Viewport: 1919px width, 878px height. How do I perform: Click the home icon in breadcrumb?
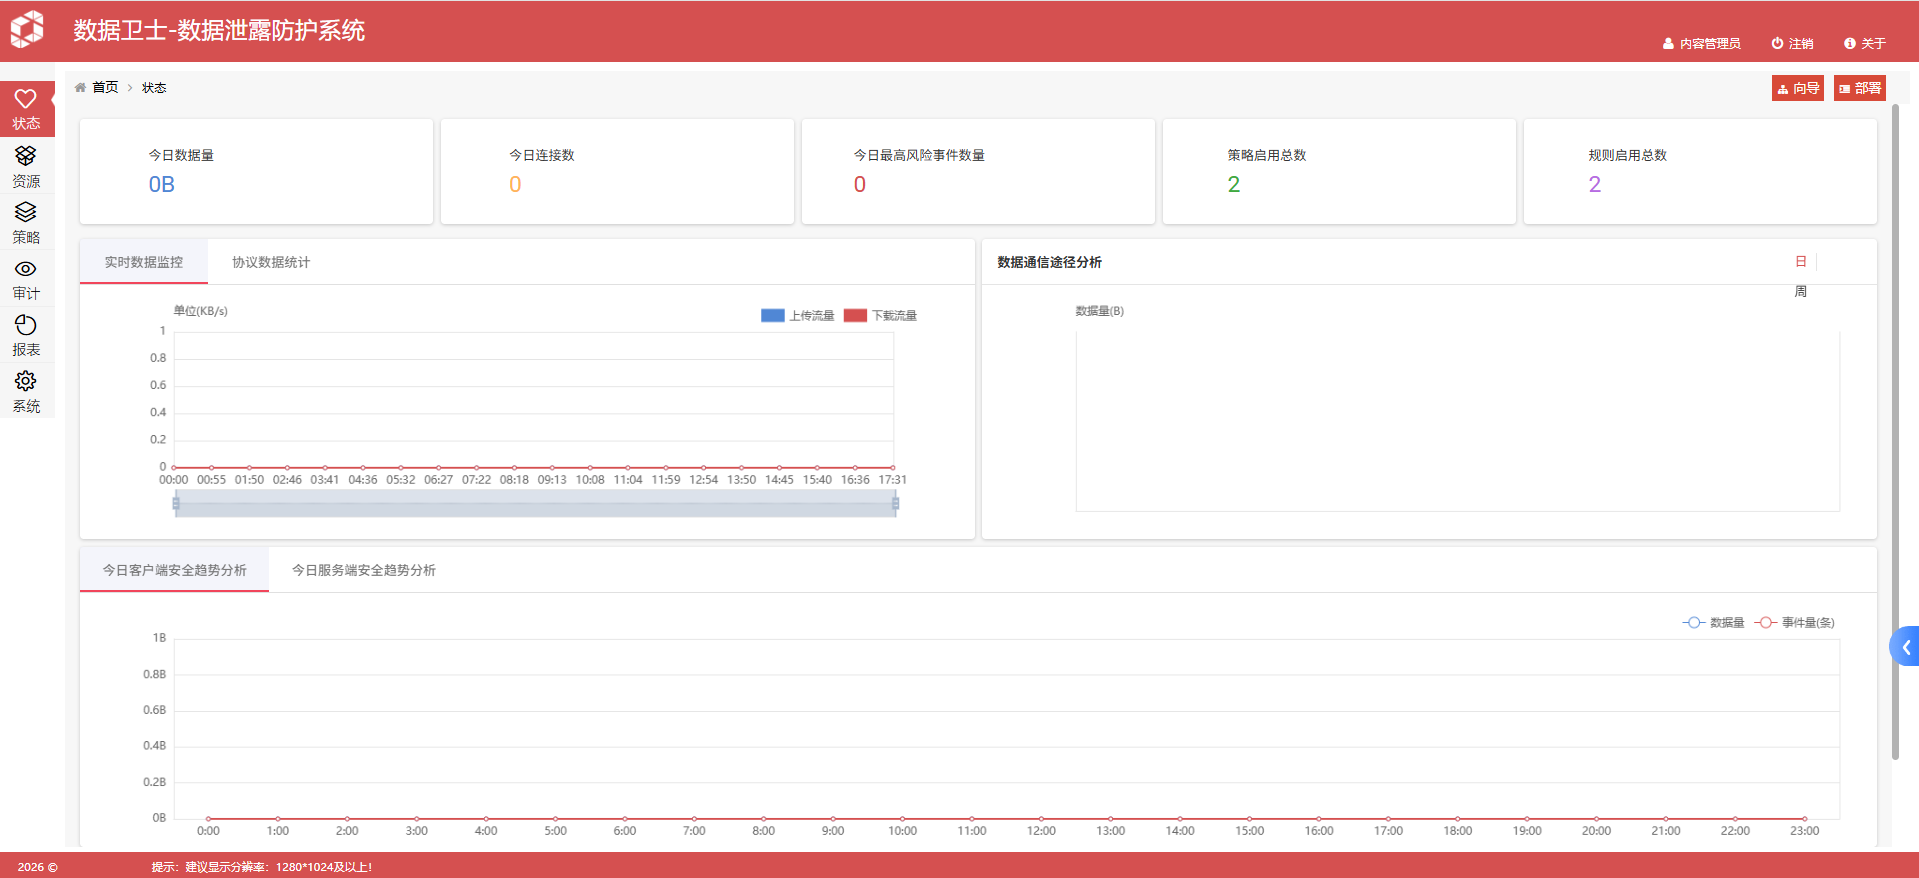tap(81, 88)
